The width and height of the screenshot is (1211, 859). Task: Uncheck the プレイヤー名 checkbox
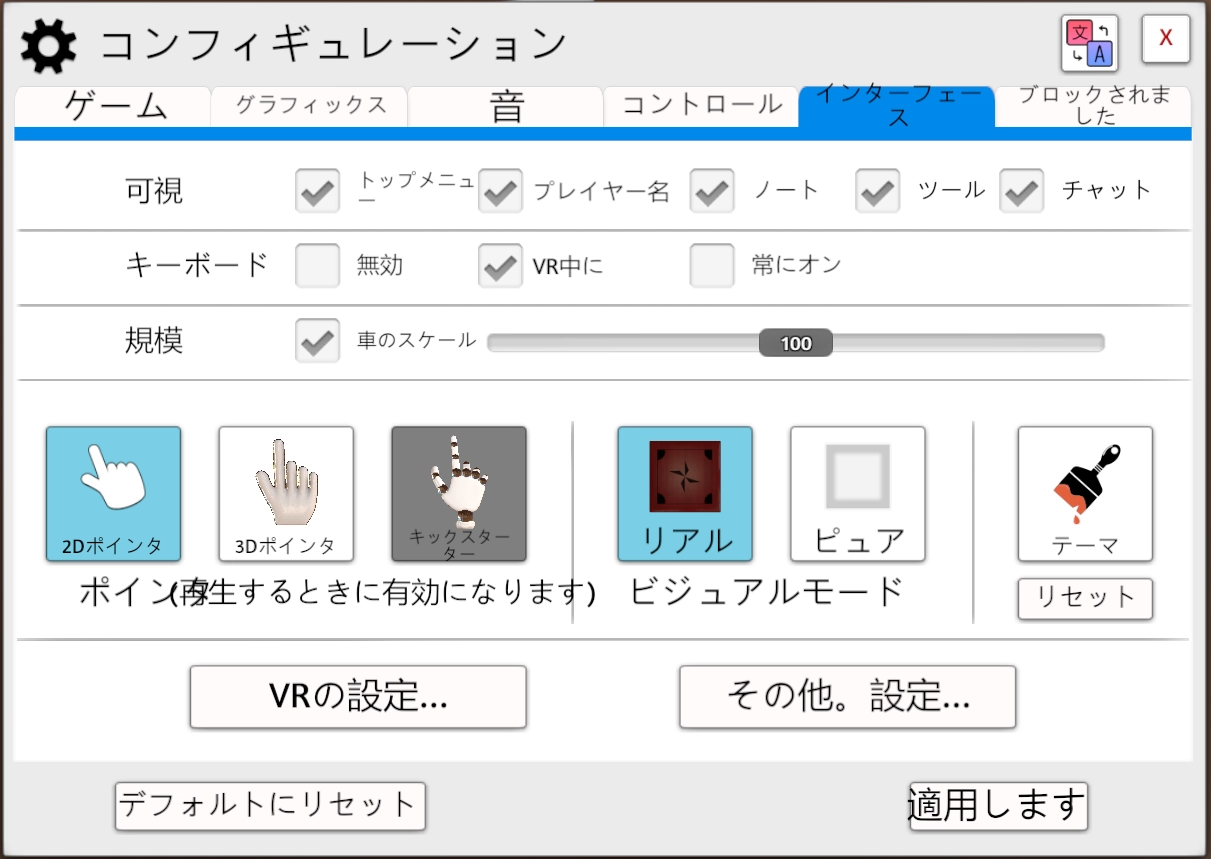[500, 191]
